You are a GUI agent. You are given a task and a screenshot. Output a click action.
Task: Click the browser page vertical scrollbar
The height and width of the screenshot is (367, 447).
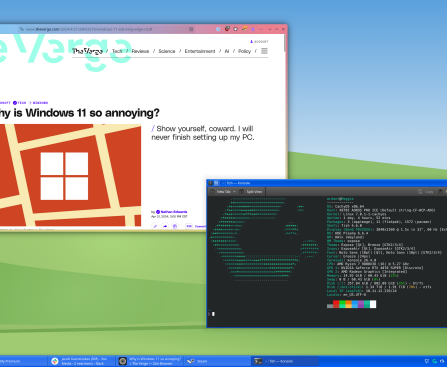coord(285,43)
